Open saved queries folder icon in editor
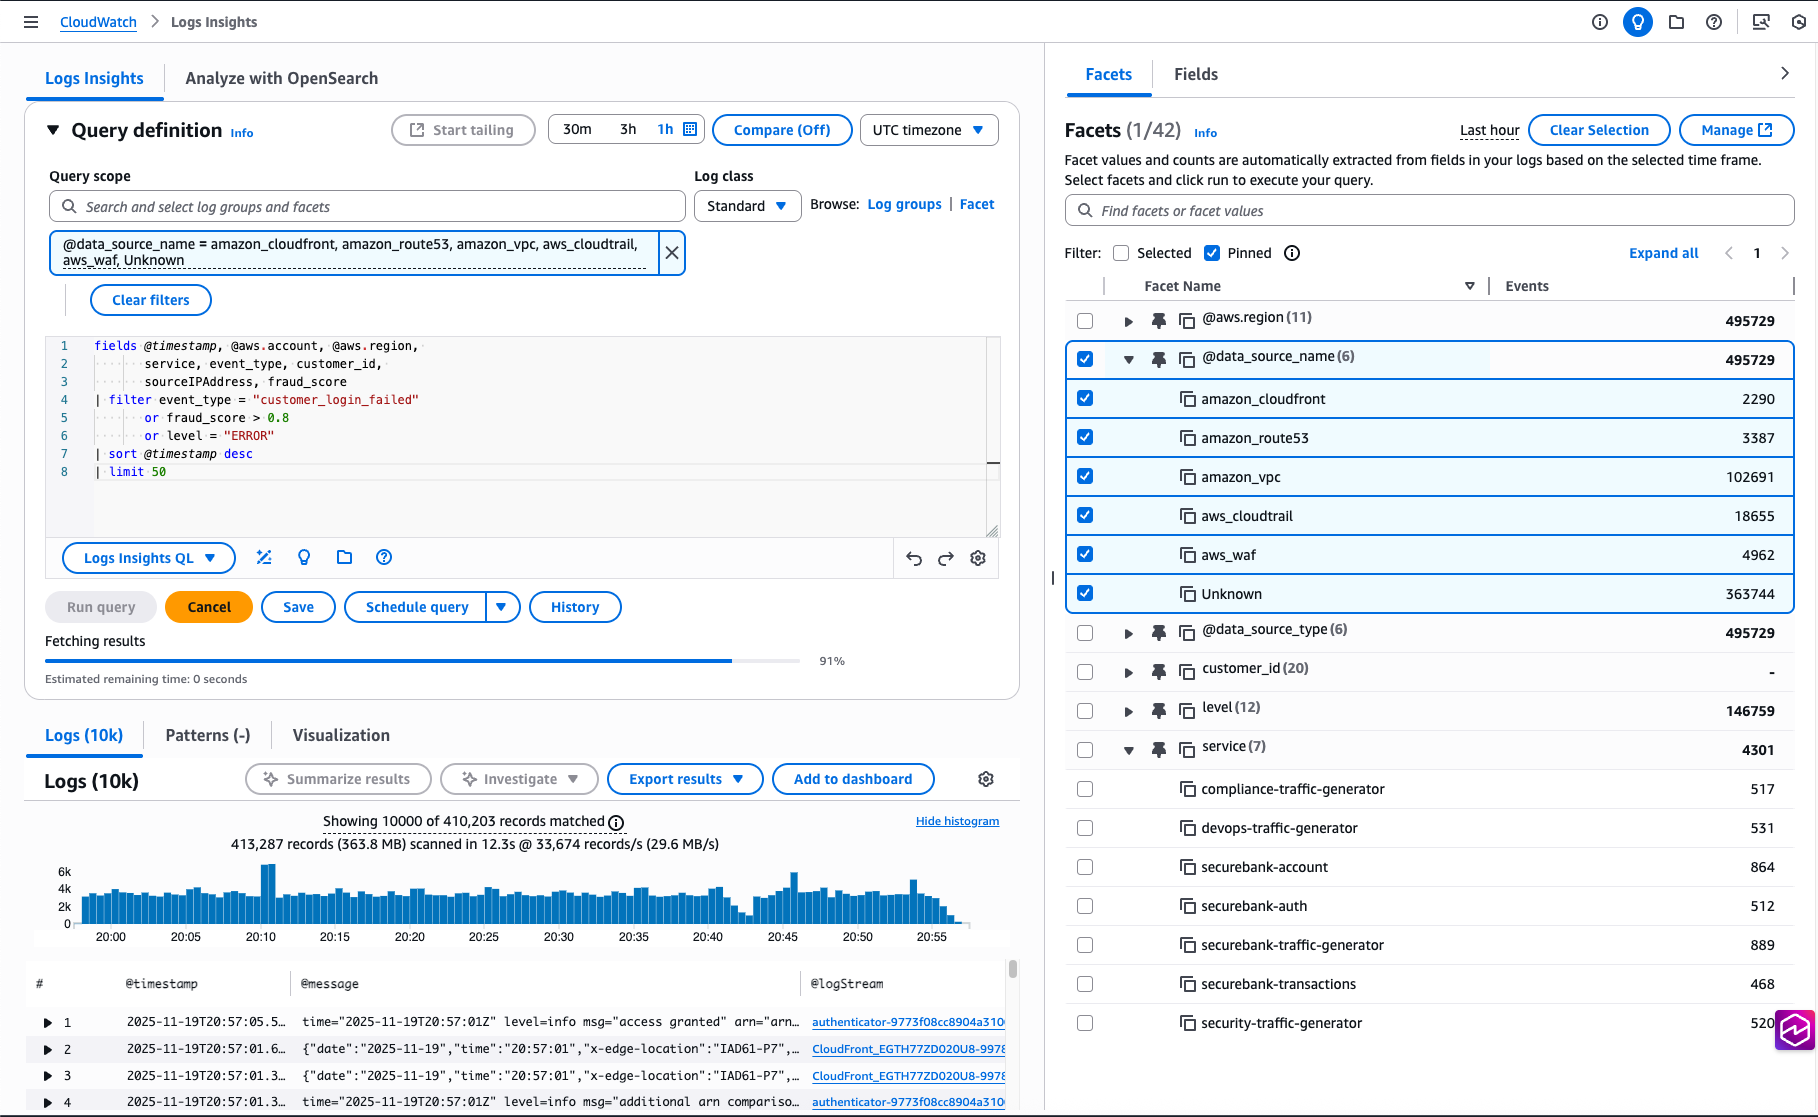The width and height of the screenshot is (1818, 1117). click(344, 557)
